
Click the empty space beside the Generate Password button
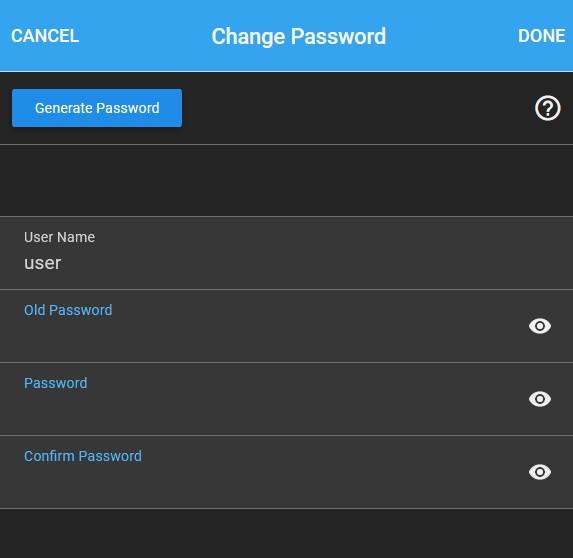click(358, 108)
